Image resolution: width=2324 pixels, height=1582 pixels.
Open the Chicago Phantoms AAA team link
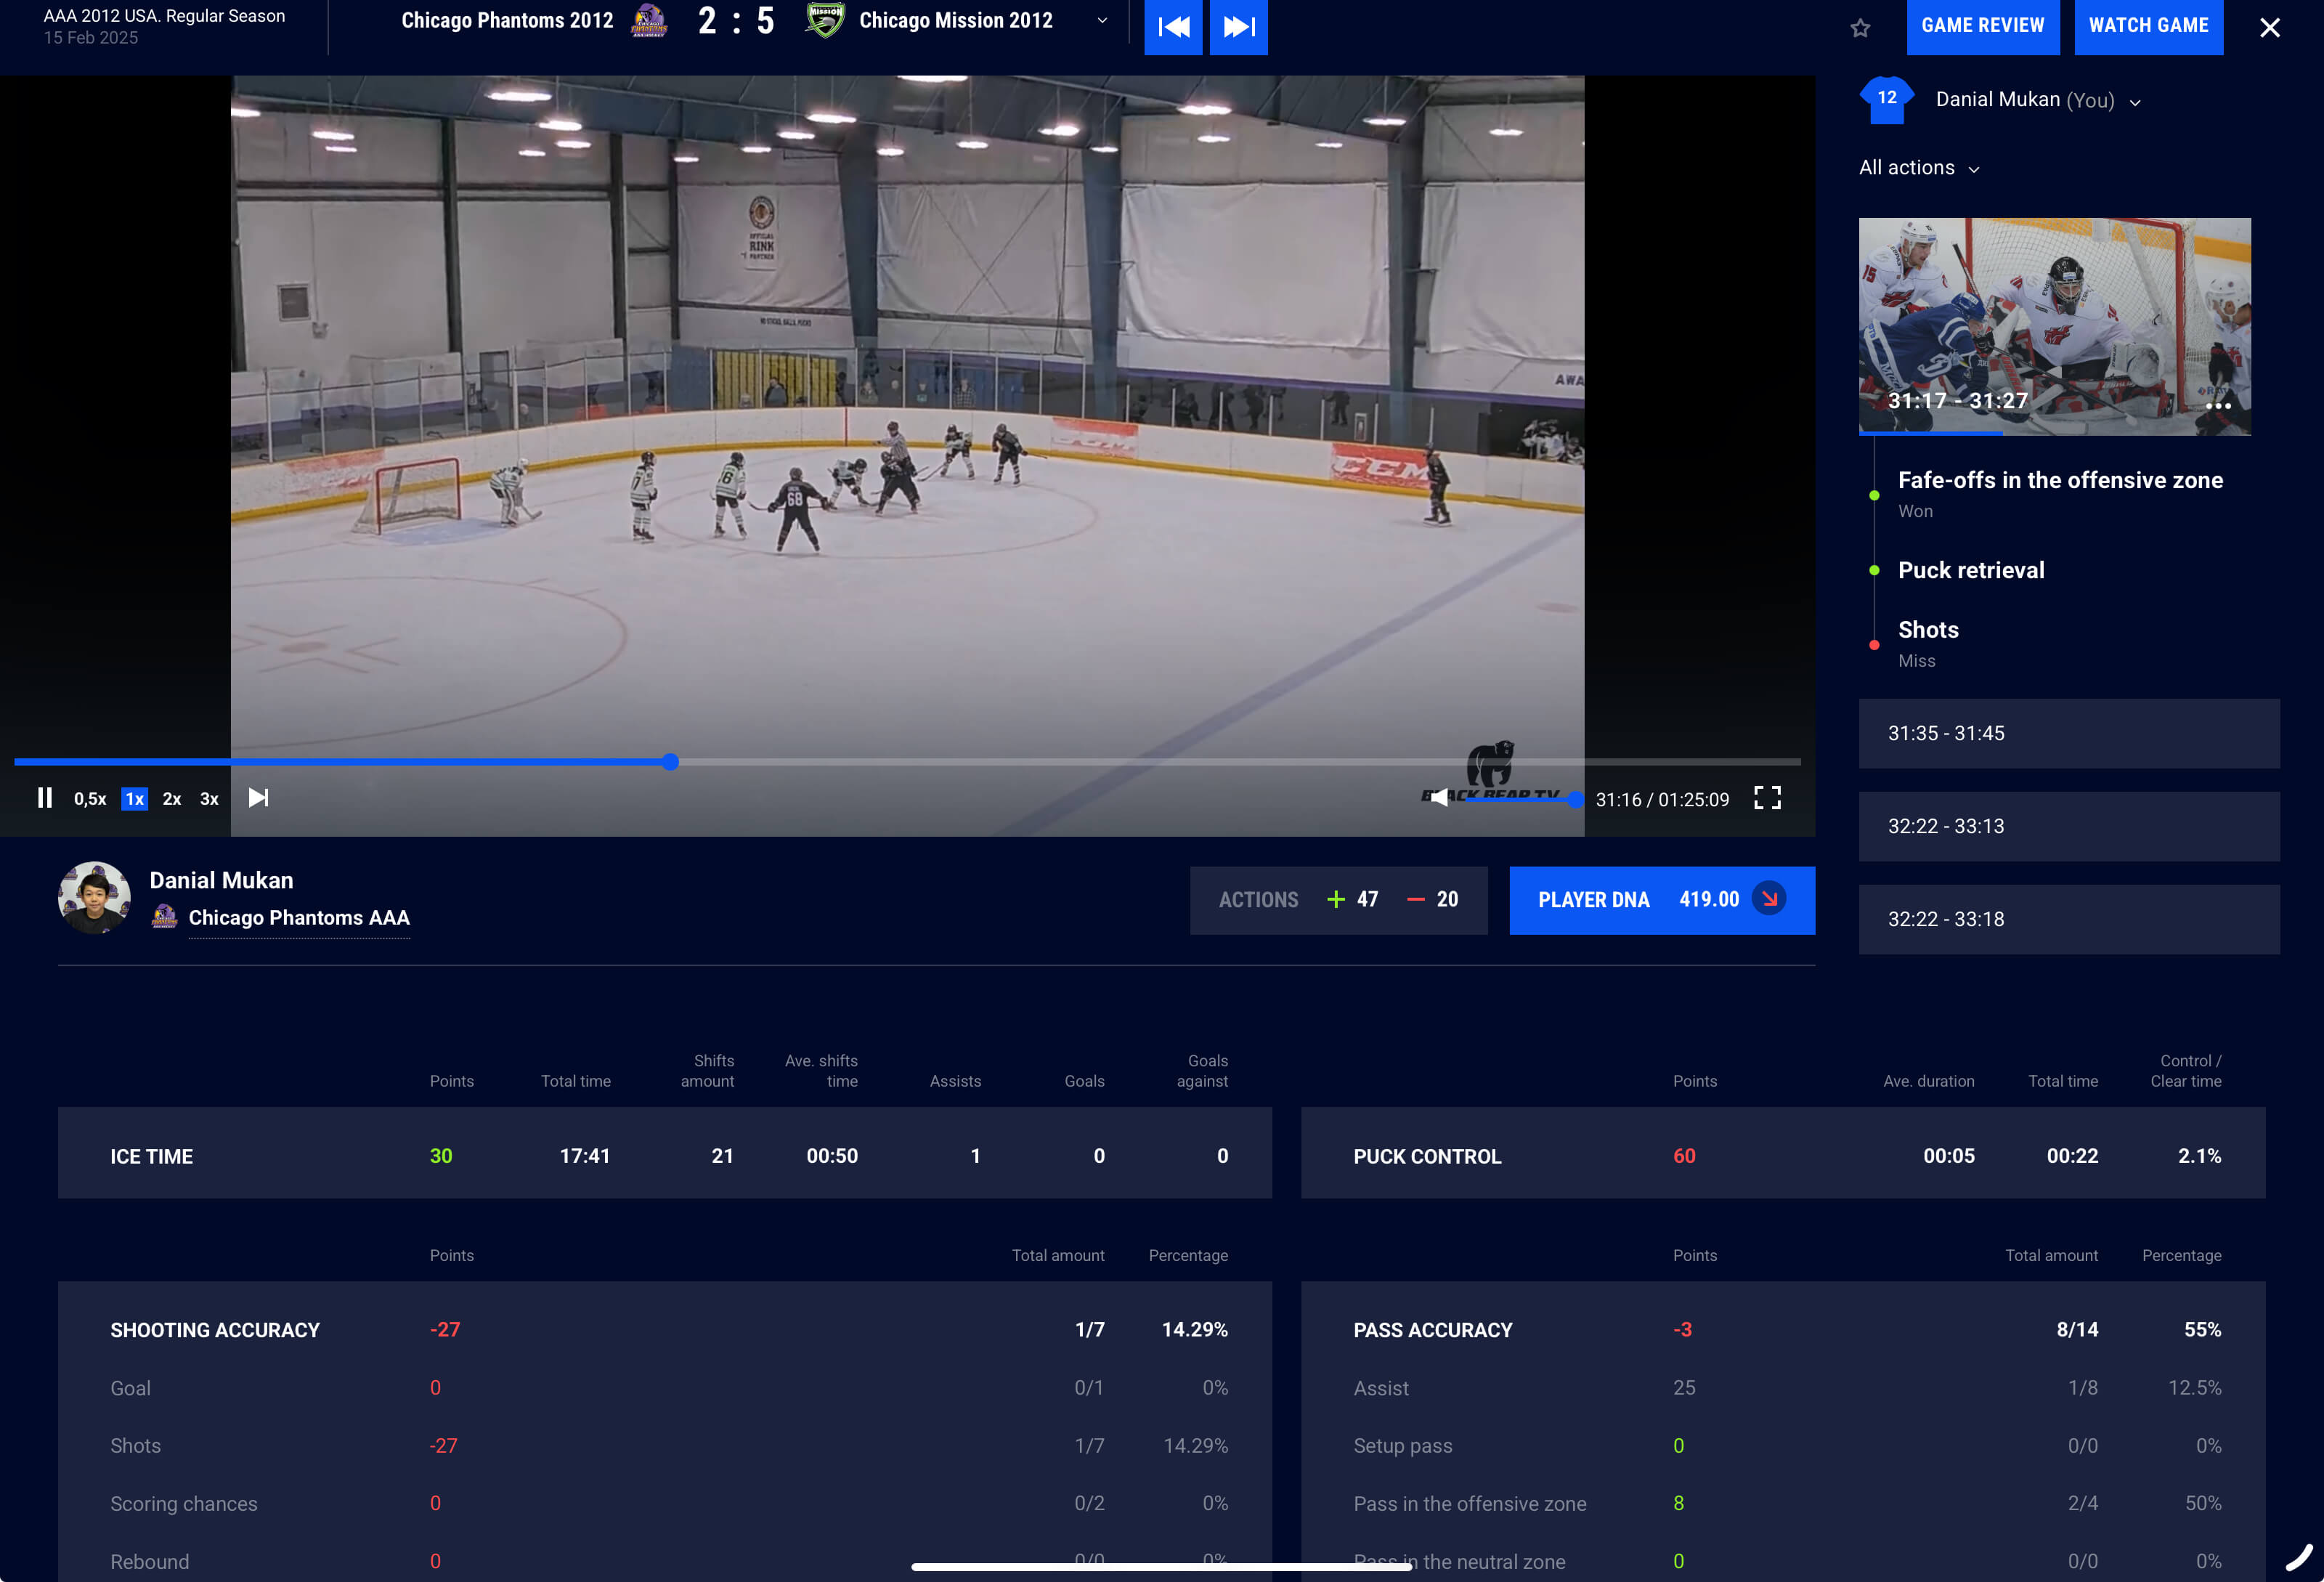tap(299, 918)
